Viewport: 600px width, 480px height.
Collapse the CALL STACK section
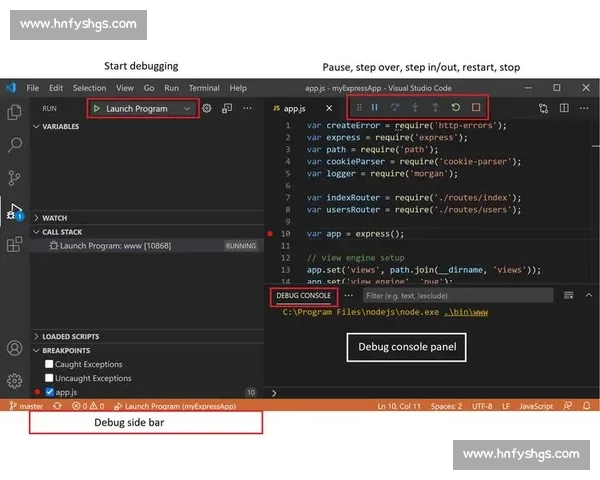(58, 232)
